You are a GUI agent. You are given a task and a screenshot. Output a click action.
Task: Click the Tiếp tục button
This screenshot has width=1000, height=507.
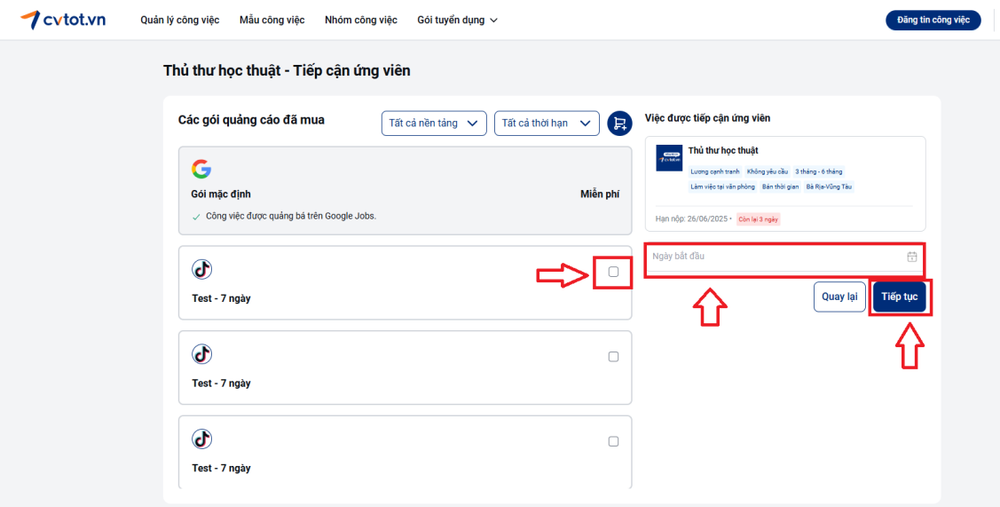tap(900, 297)
